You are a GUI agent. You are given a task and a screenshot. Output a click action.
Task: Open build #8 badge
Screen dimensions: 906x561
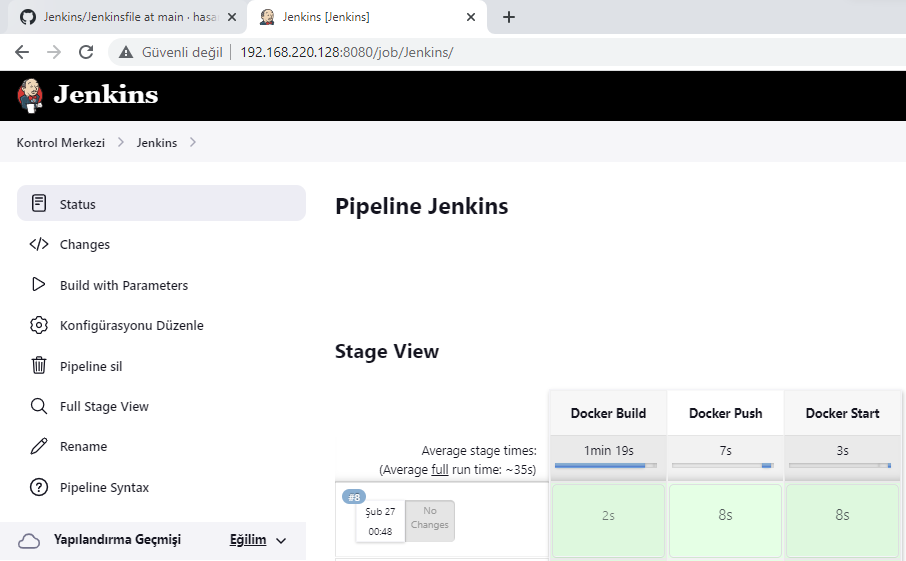coord(354,497)
